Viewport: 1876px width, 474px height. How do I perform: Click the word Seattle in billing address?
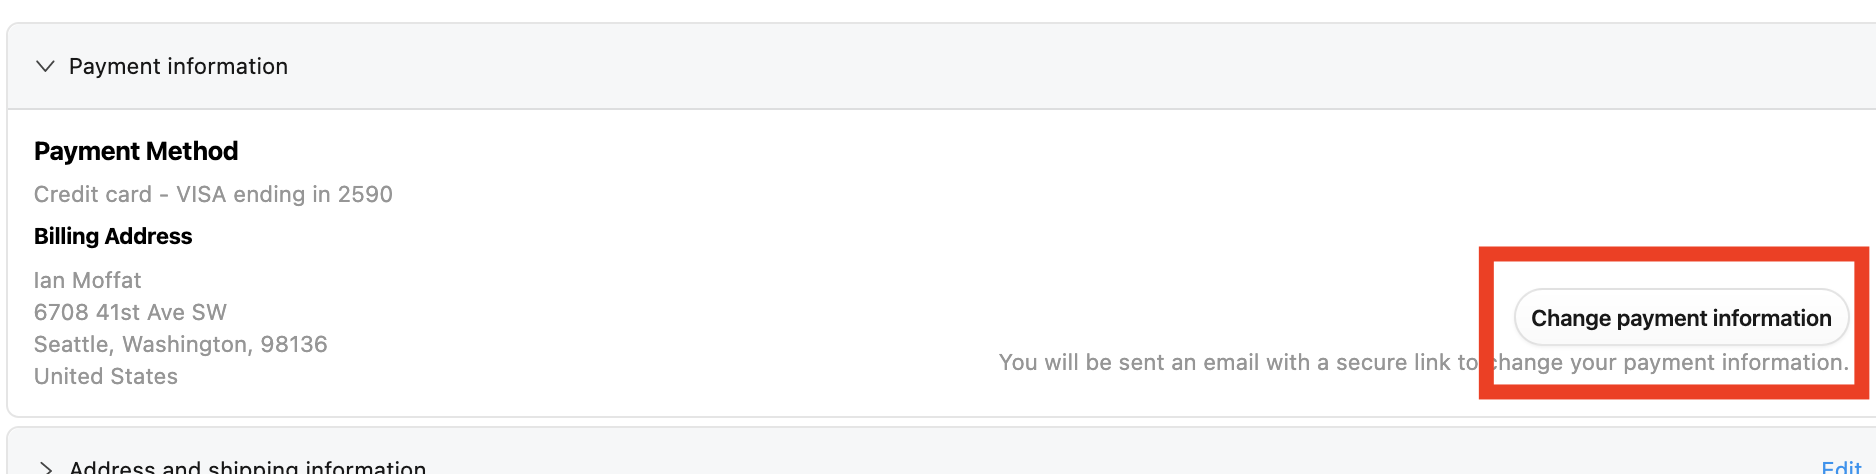pyautogui.click(x=74, y=344)
